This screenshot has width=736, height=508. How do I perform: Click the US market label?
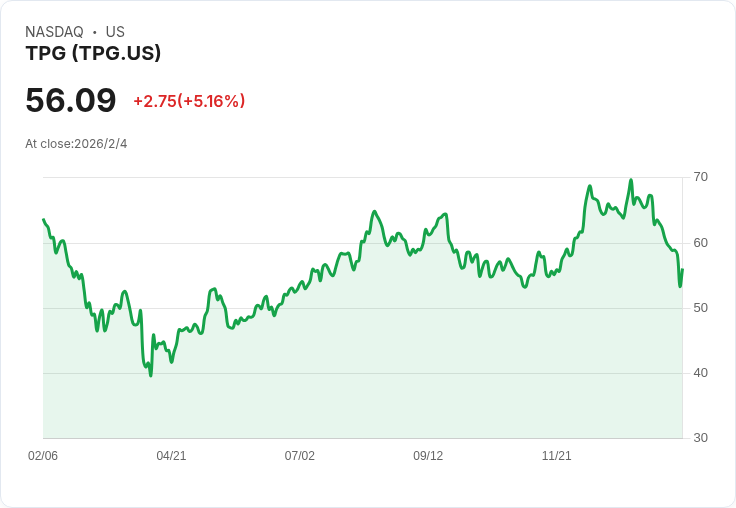click(115, 32)
